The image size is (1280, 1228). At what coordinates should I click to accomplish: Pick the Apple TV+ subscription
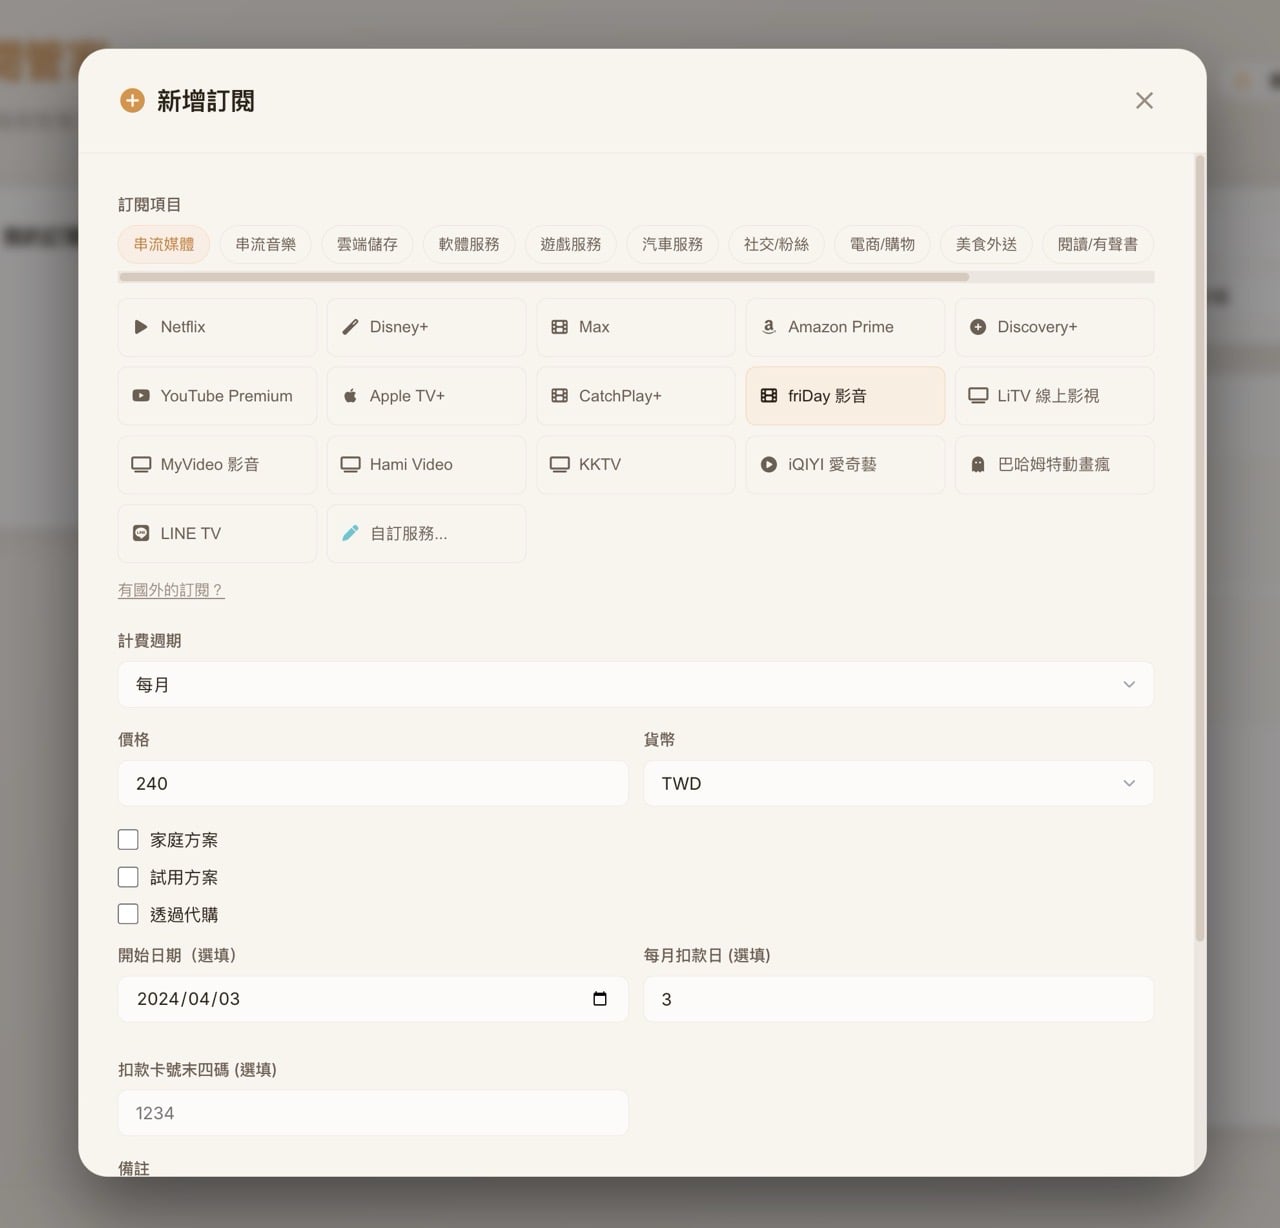[x=426, y=395]
